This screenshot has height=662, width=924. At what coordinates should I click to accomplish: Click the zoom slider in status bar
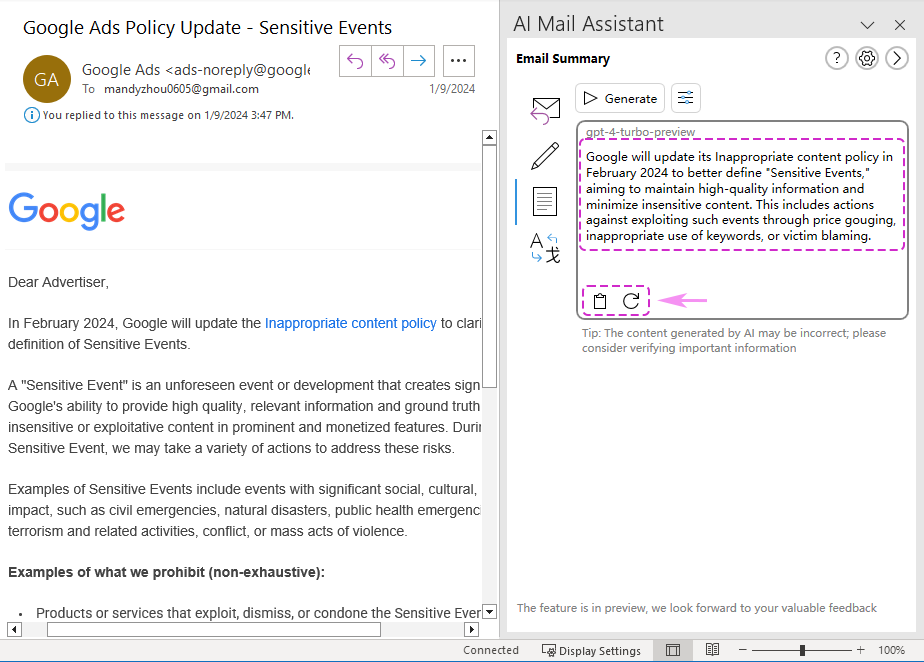802,650
